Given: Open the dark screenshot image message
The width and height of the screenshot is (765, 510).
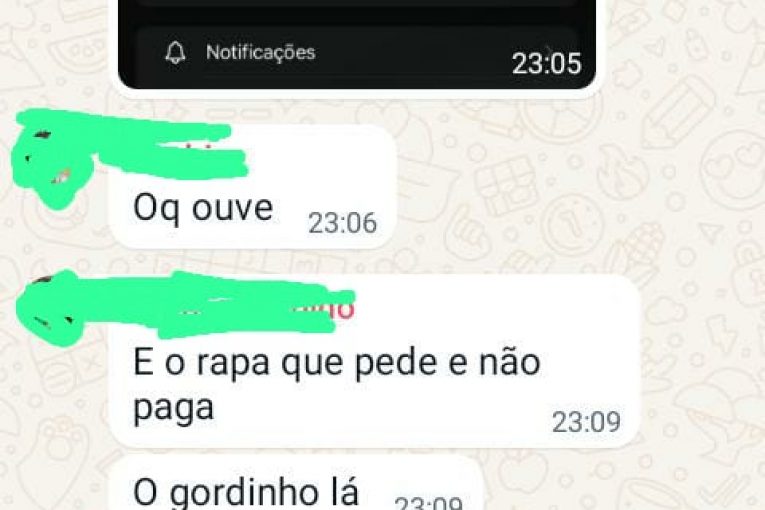Looking at the screenshot, I should pyautogui.click(x=357, y=44).
